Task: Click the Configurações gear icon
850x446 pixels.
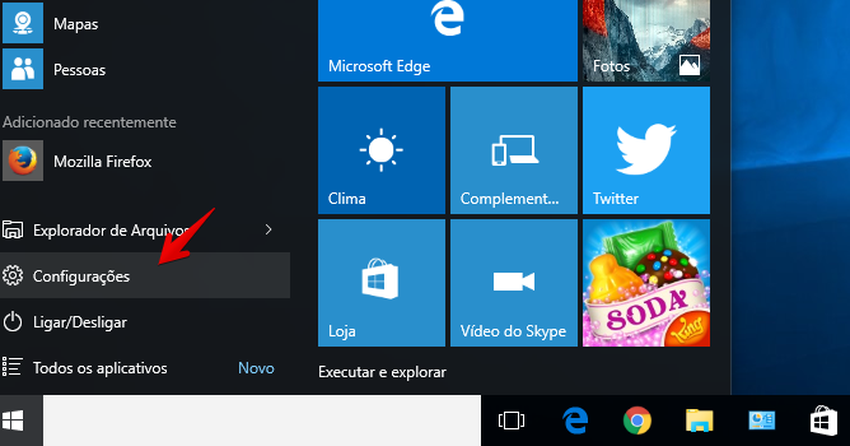Action: [12, 275]
